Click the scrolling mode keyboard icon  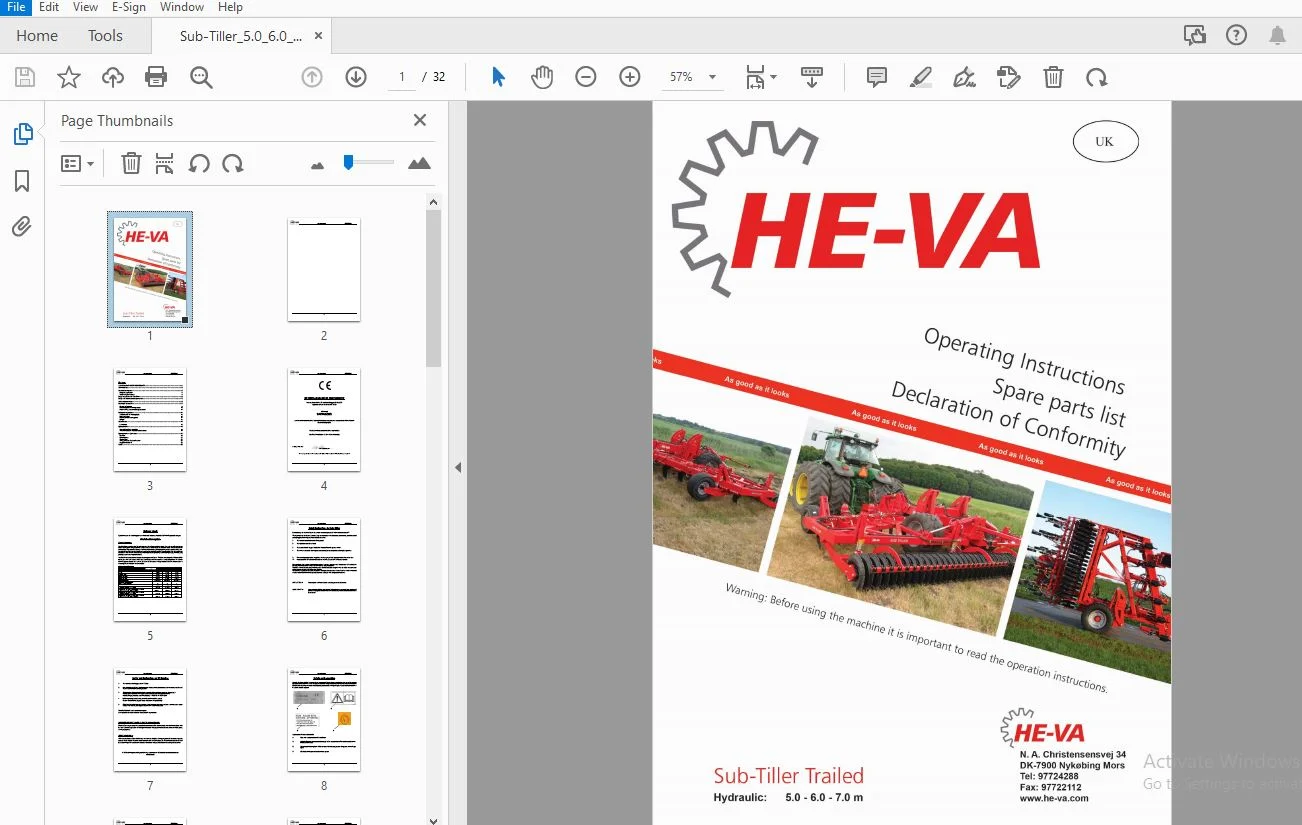coord(812,77)
